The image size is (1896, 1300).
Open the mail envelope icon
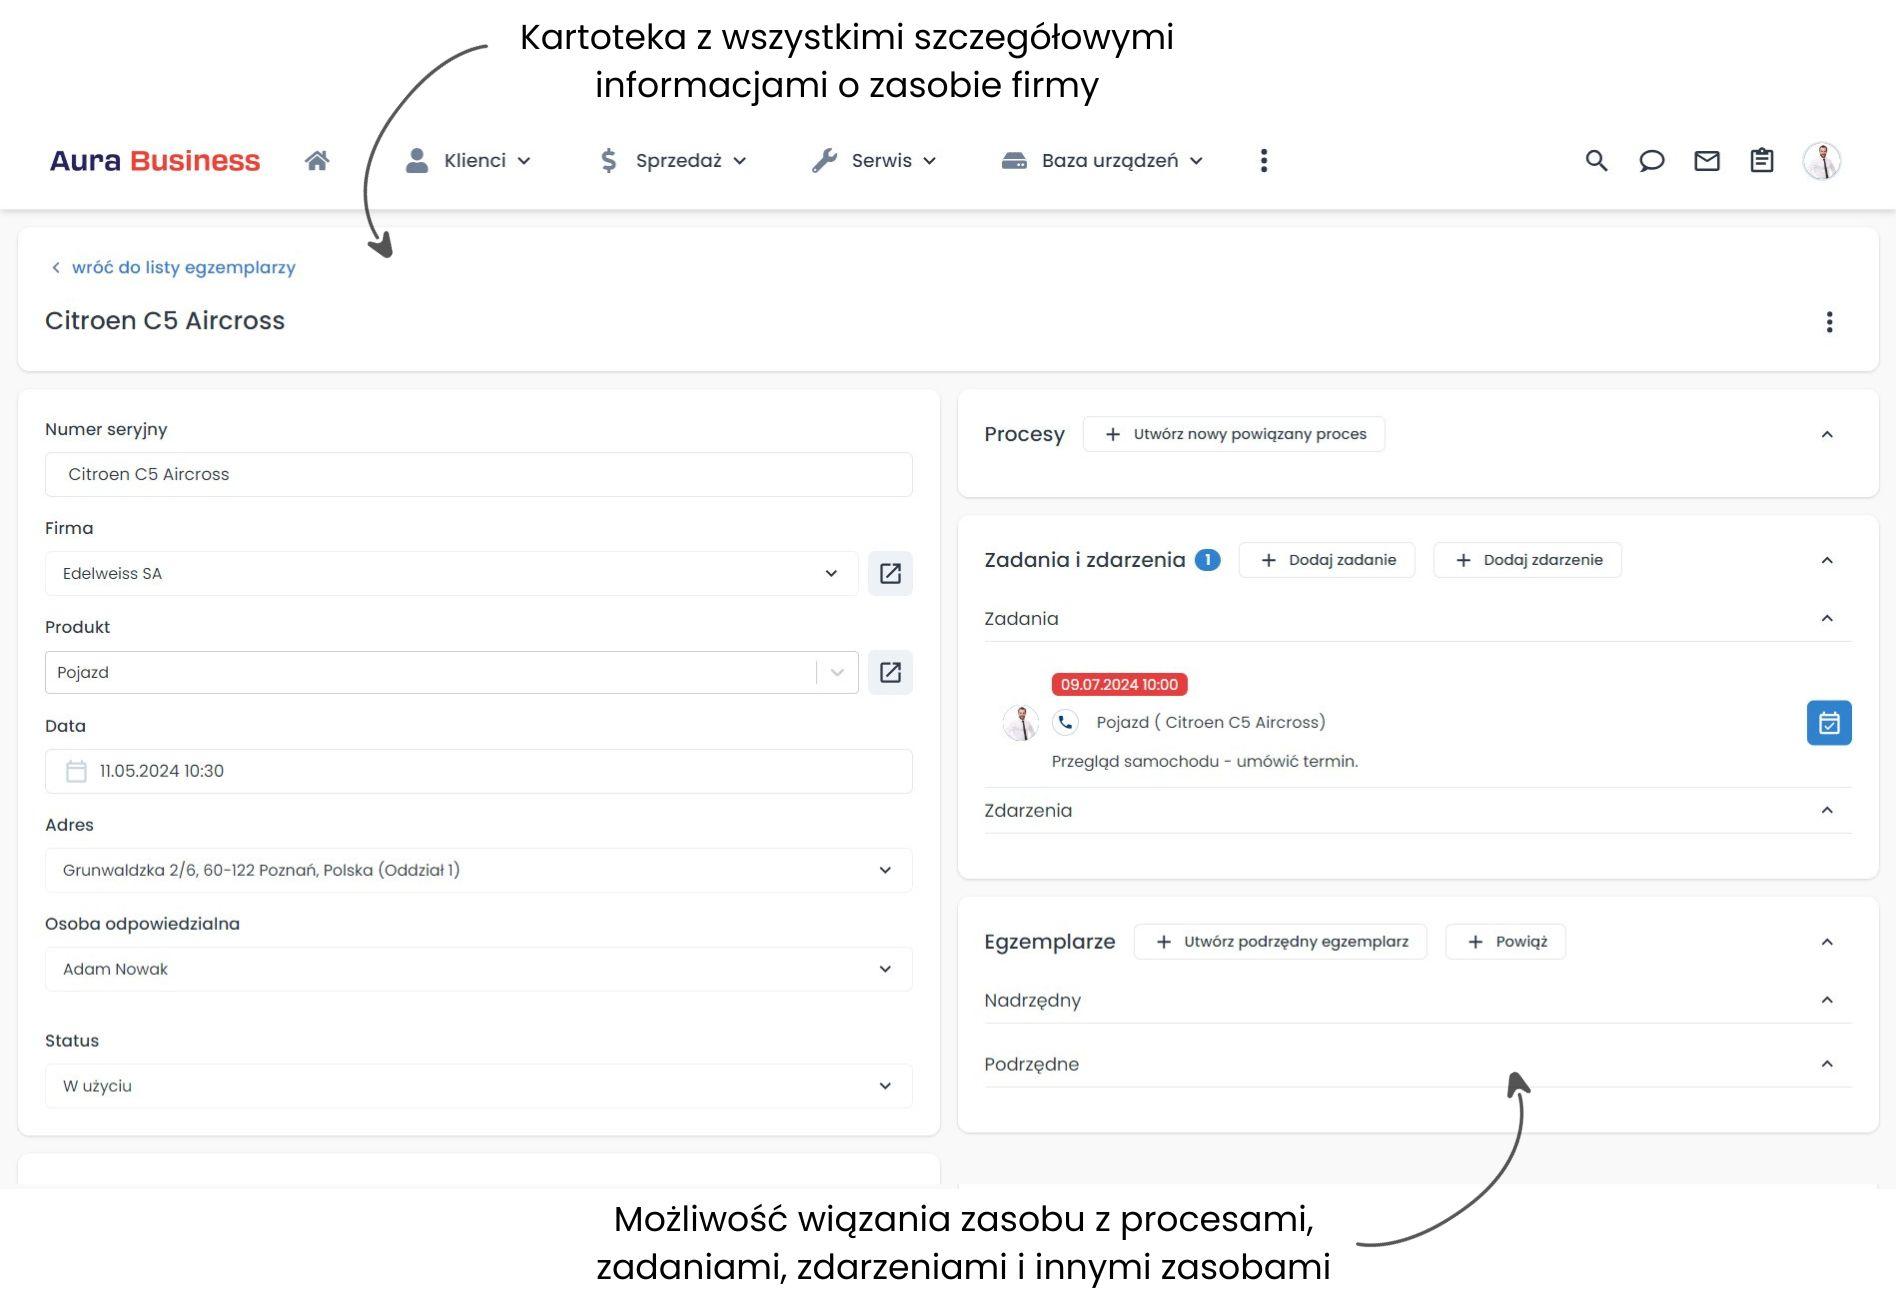point(1706,161)
